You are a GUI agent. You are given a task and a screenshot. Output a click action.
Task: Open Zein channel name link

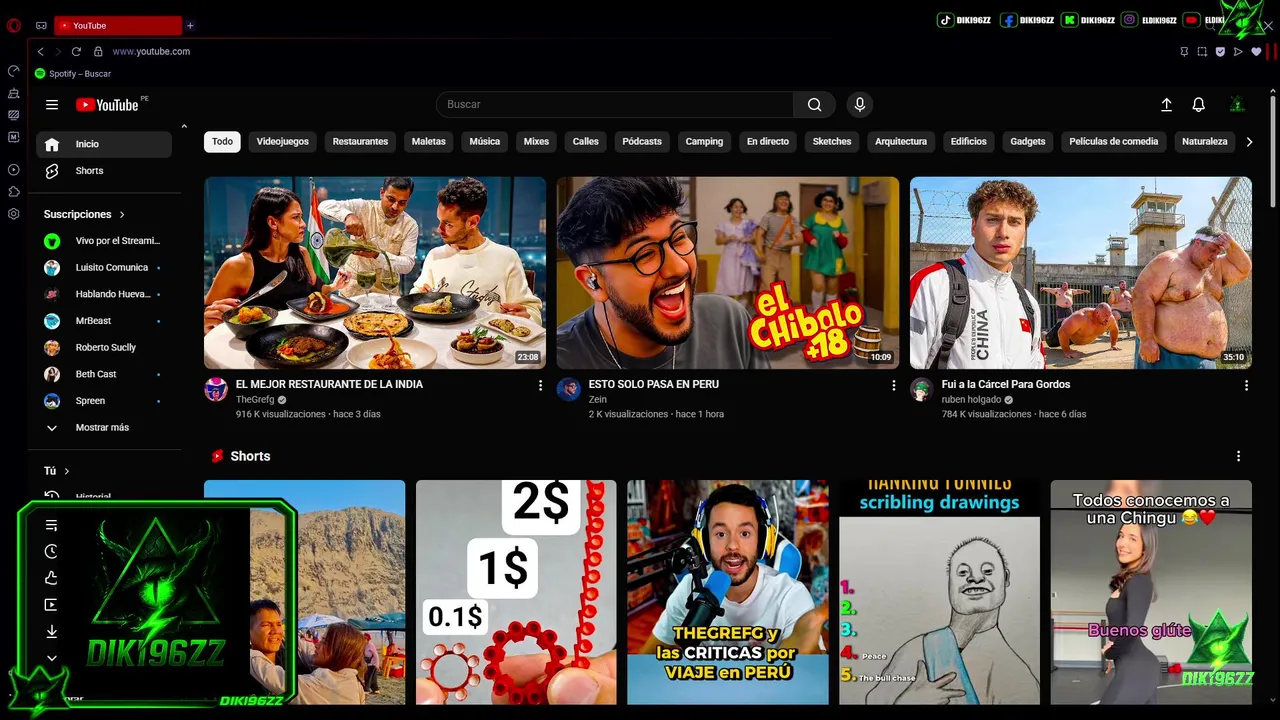[598, 399]
